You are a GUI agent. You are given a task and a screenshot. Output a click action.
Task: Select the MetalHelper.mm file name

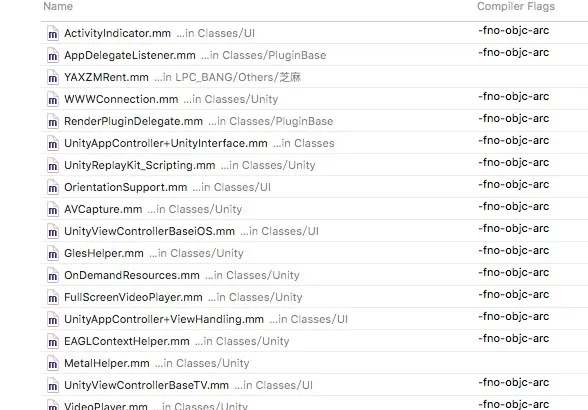pos(107,363)
